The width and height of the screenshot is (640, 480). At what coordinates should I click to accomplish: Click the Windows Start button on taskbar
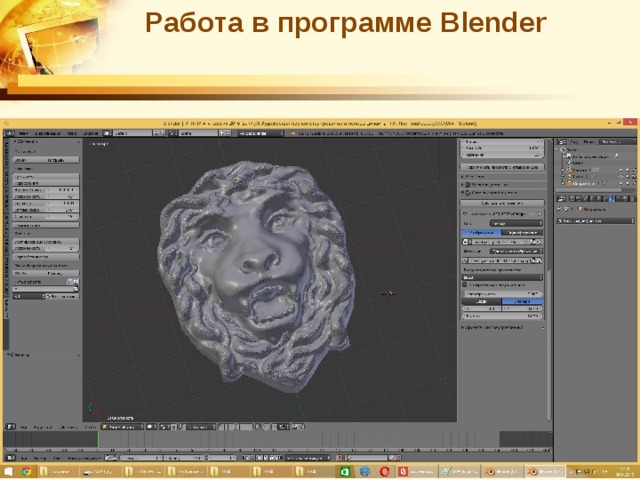9,472
